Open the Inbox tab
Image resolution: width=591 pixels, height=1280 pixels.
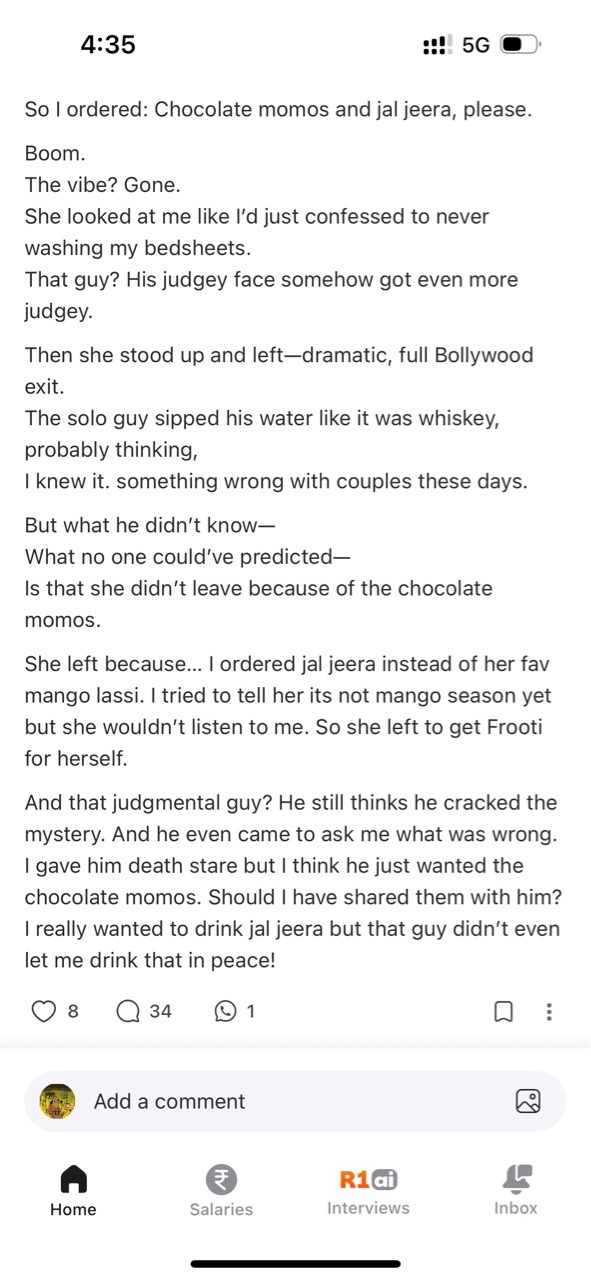[x=516, y=1192]
